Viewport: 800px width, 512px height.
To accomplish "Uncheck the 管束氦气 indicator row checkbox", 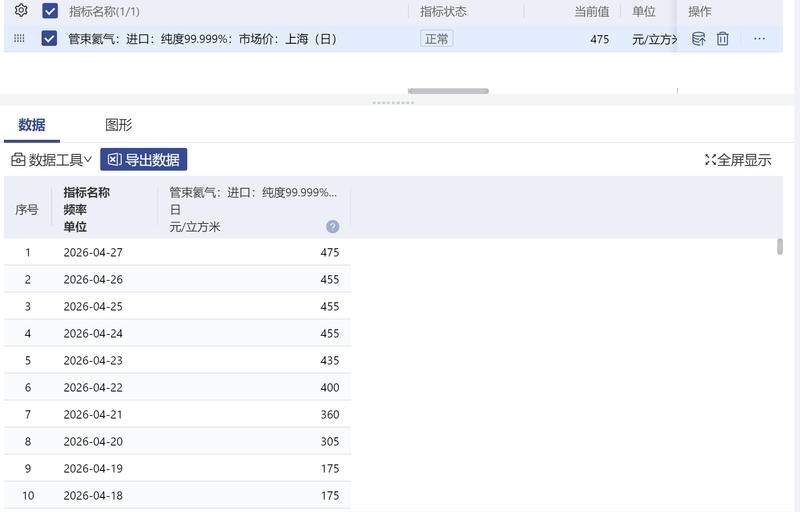I will pyautogui.click(x=49, y=38).
